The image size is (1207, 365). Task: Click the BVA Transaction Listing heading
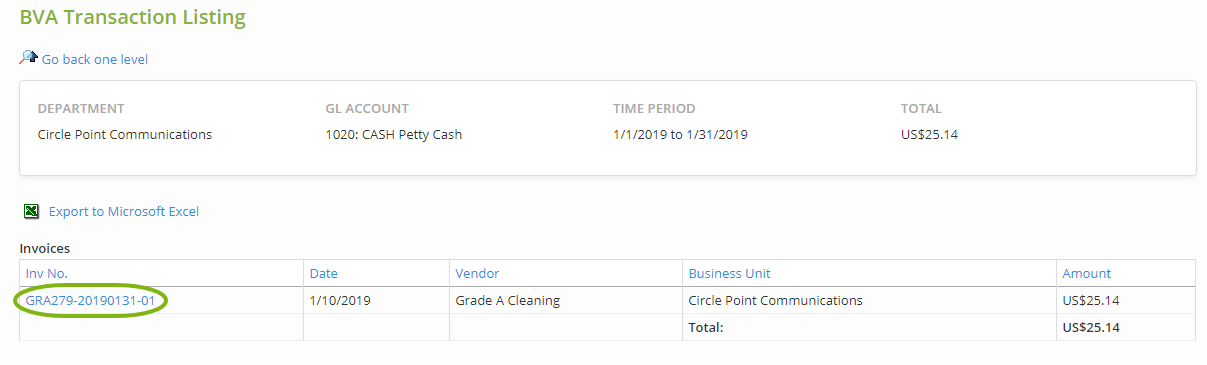(132, 17)
